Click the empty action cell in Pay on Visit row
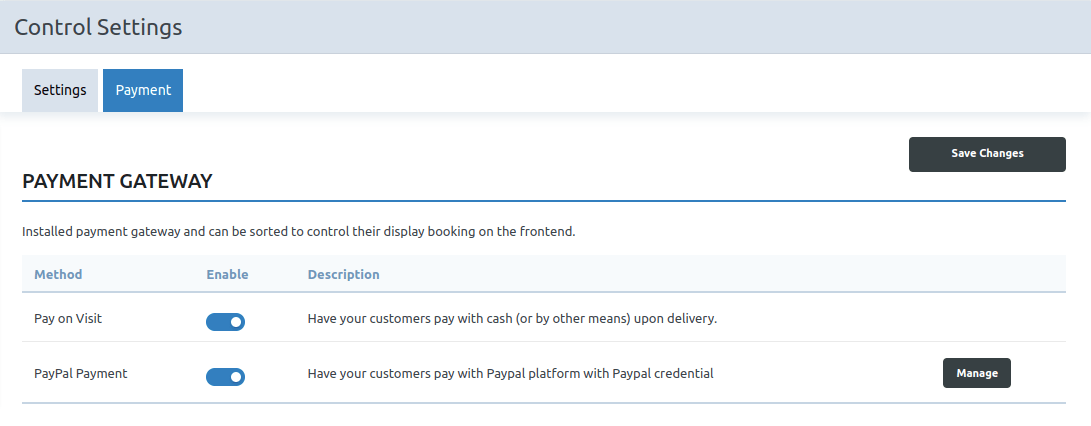This screenshot has width=1091, height=426. pyautogui.click(x=976, y=319)
